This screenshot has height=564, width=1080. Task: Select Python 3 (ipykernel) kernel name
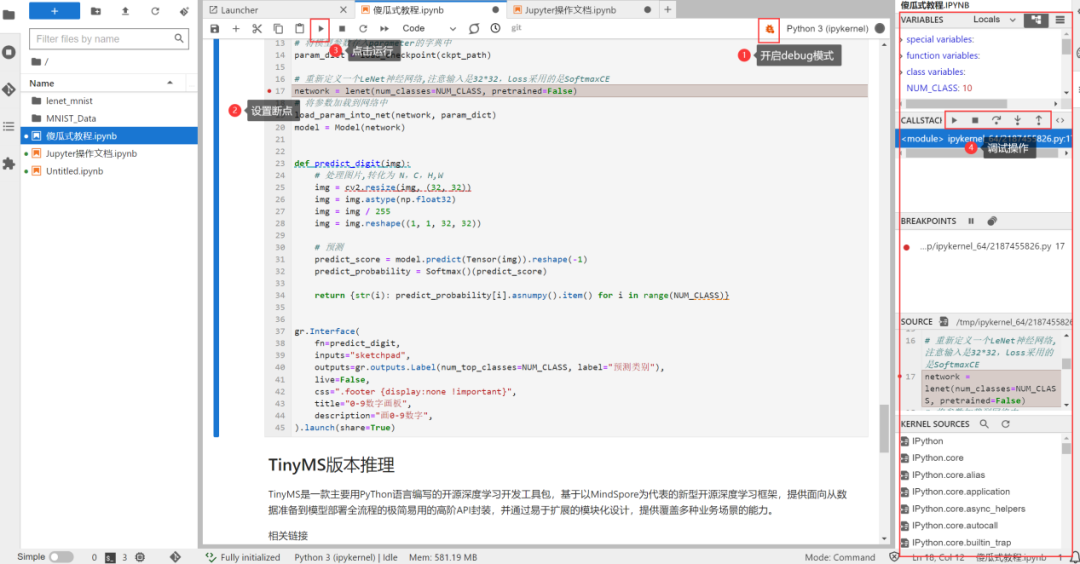pos(827,29)
